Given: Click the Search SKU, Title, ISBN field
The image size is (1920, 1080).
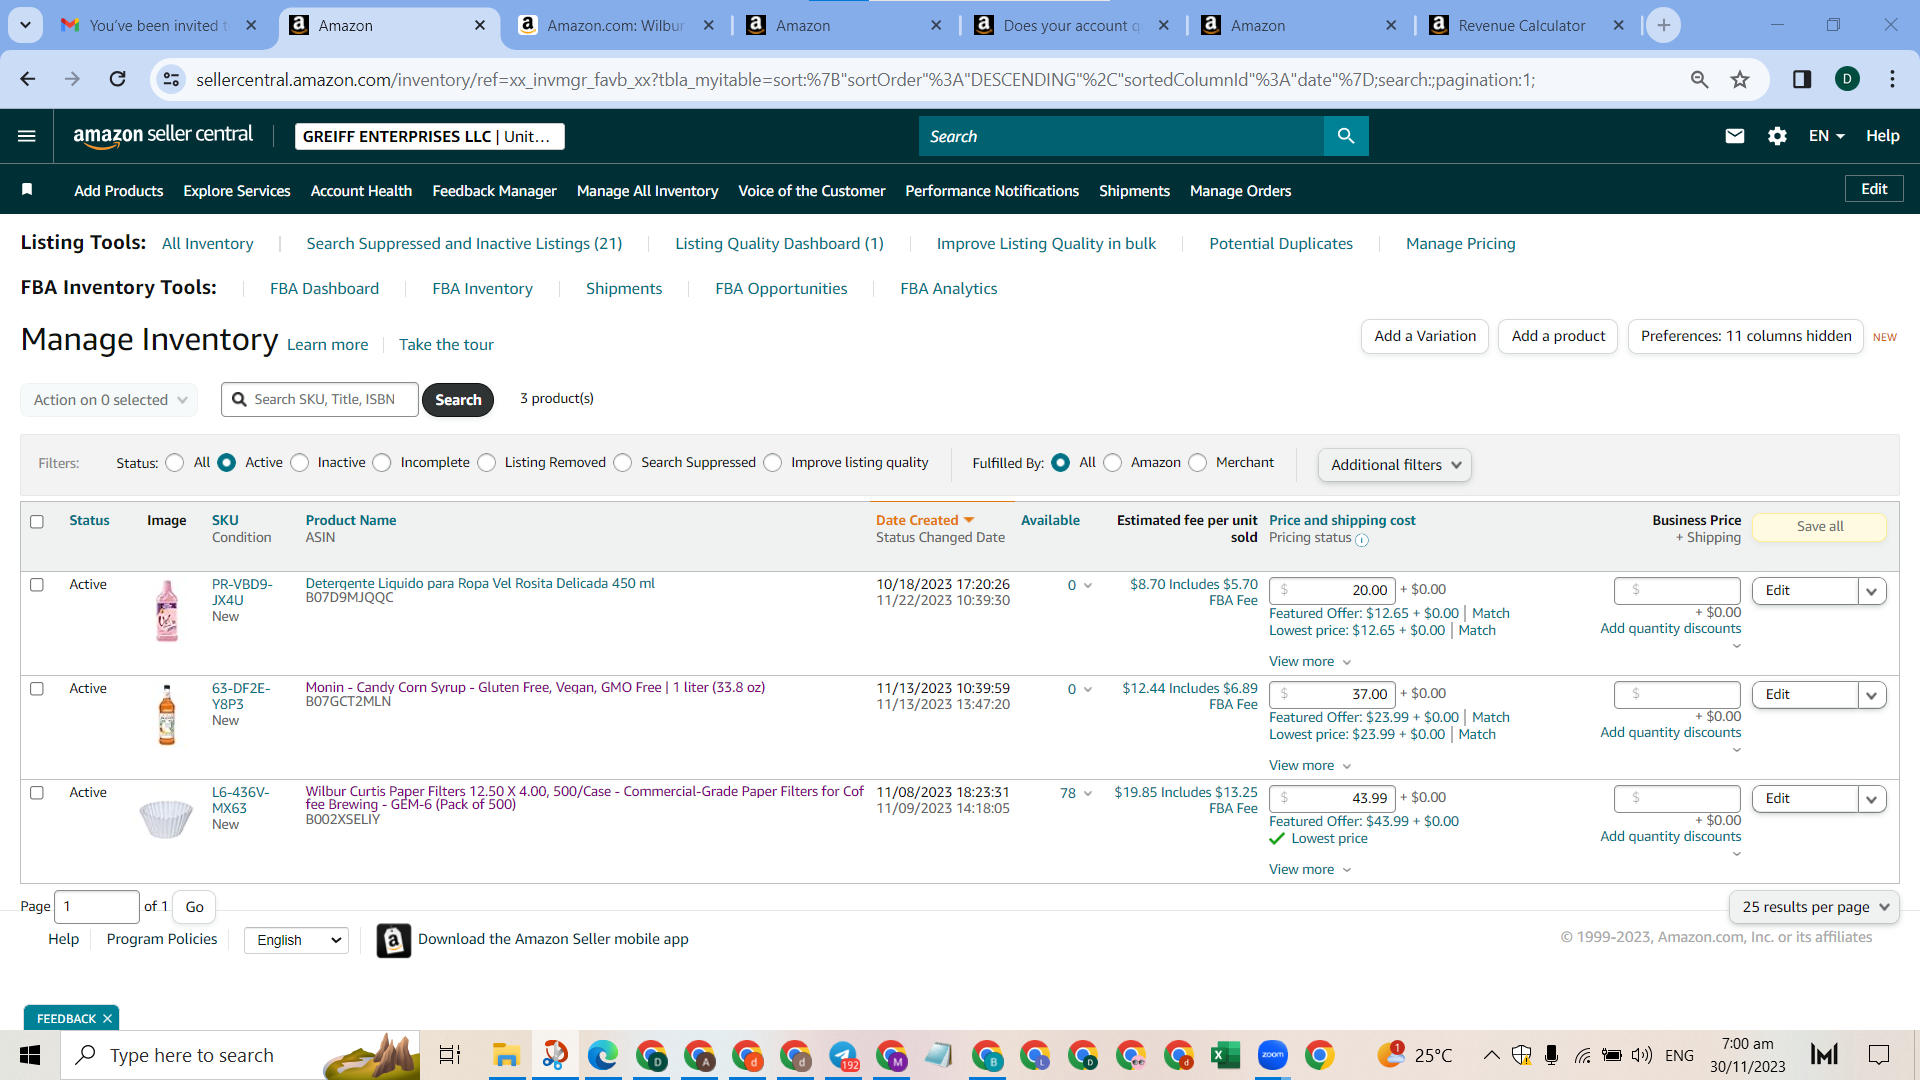Looking at the screenshot, I should click(x=320, y=400).
